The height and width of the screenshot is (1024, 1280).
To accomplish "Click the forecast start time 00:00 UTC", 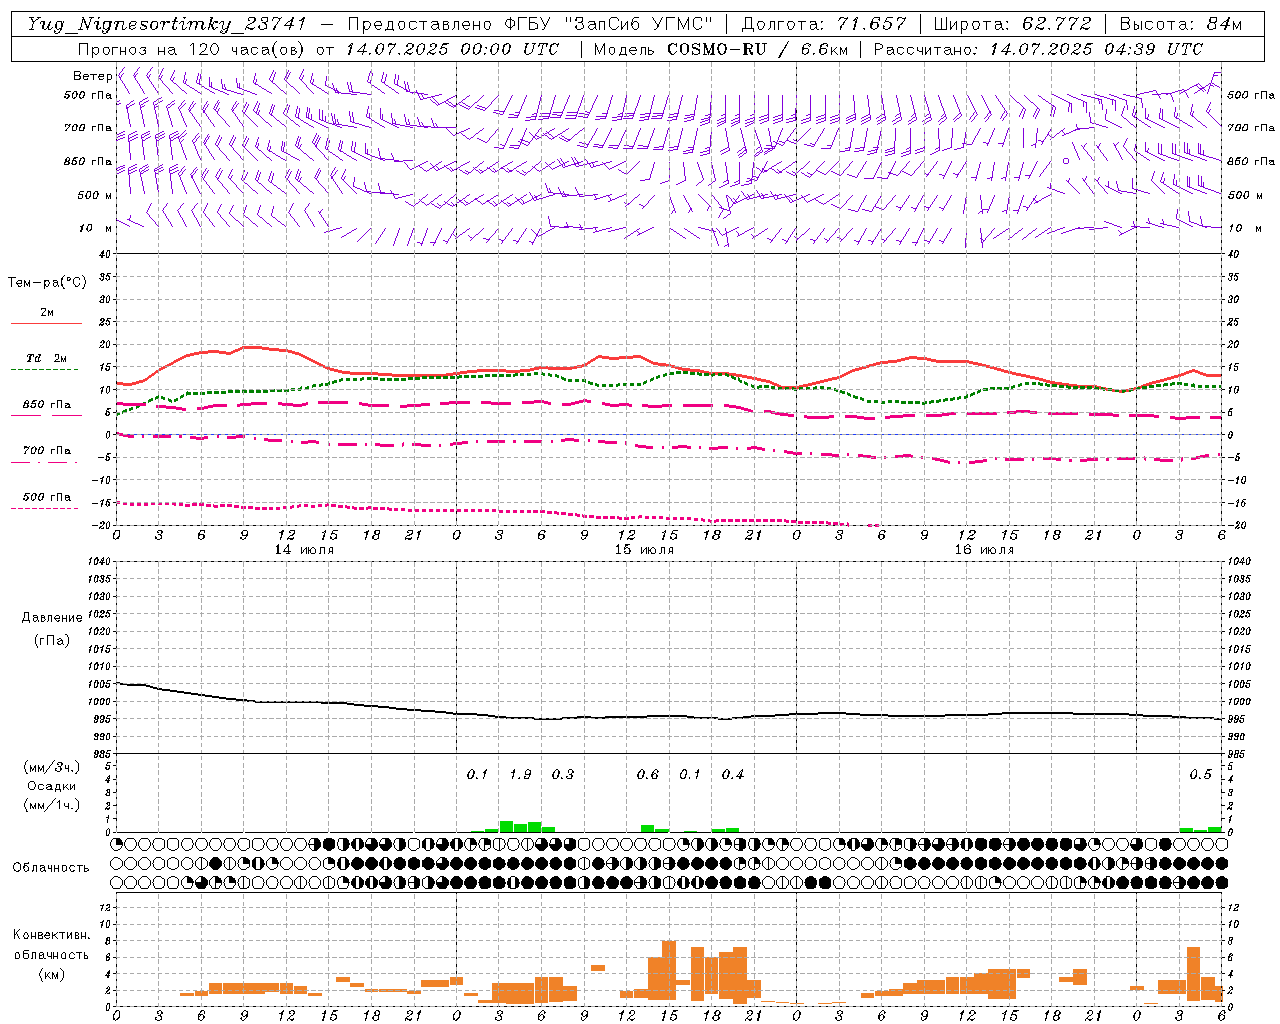I will tap(509, 49).
